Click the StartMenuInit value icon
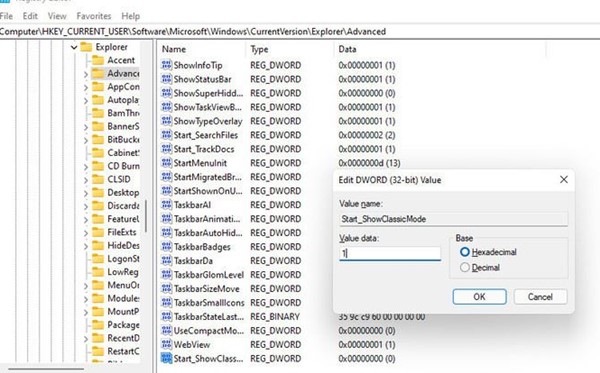The height and width of the screenshot is (373, 600). [166, 163]
